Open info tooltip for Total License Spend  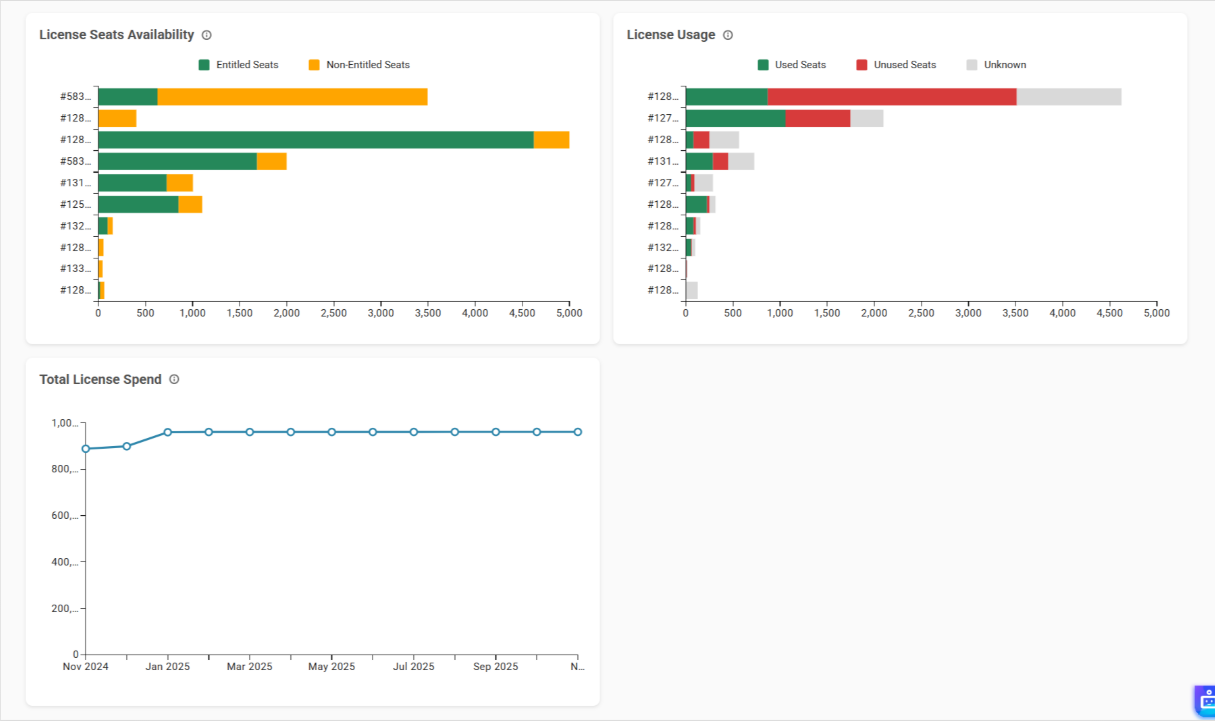pyautogui.click(x=174, y=380)
